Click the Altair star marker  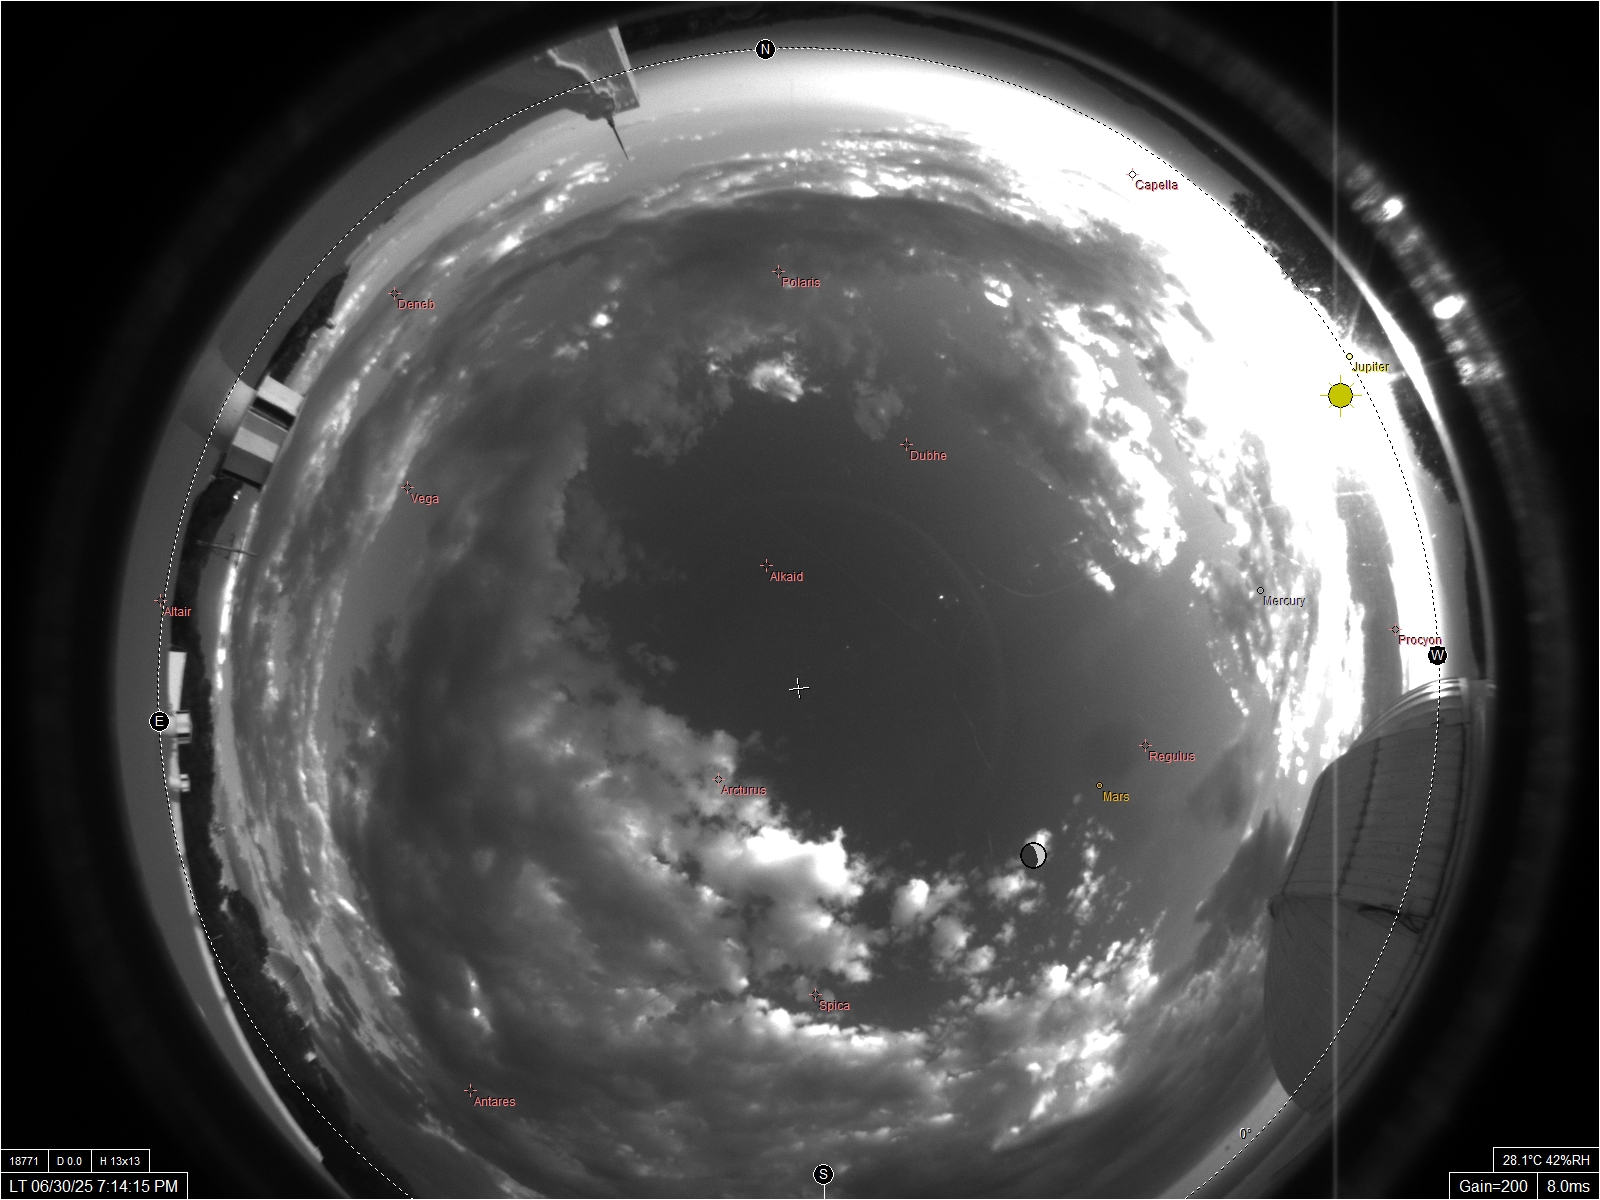coord(160,601)
